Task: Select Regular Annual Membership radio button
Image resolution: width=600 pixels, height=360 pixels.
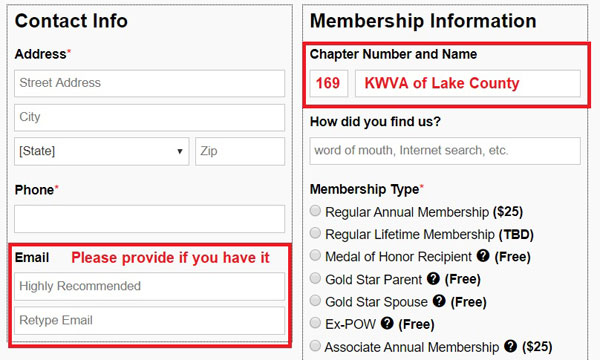Action: [315, 210]
